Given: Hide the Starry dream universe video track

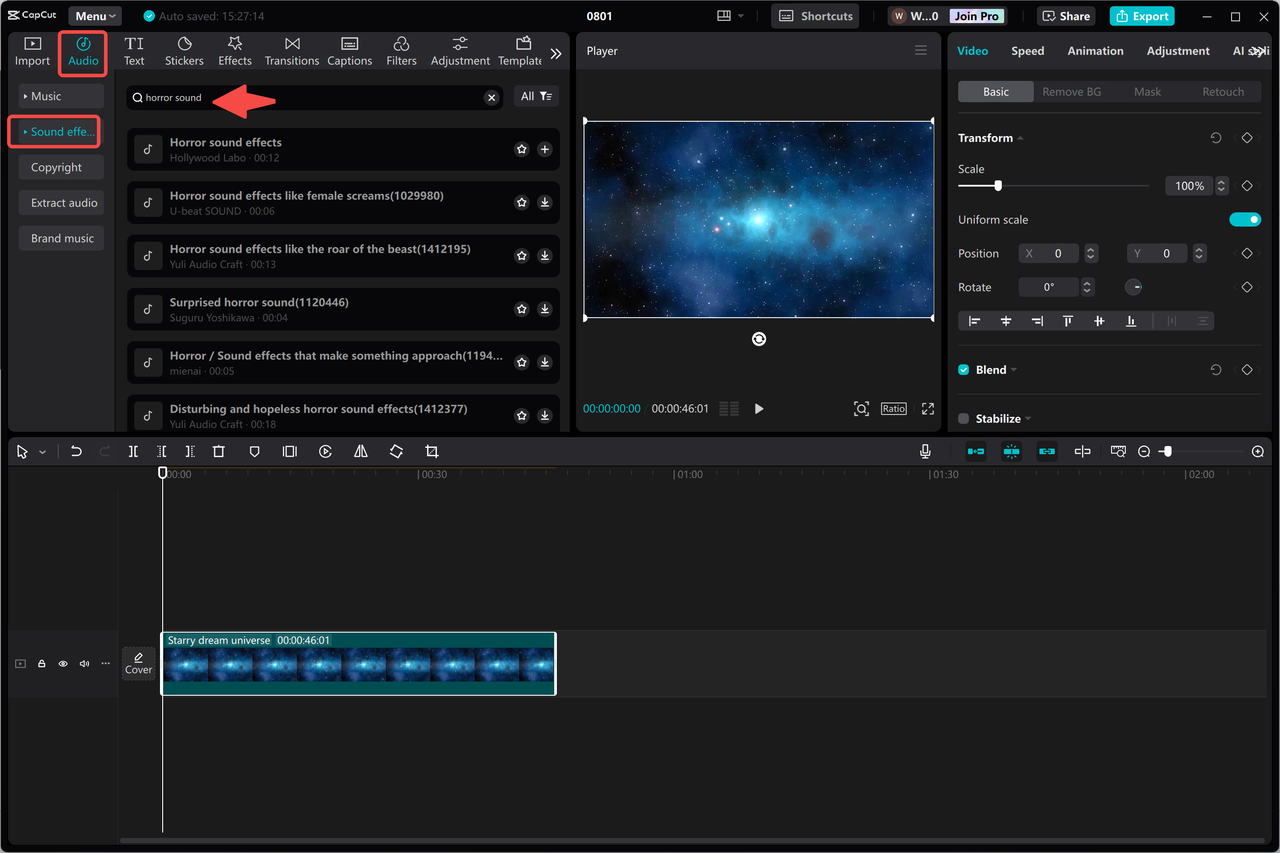Looking at the screenshot, I should click(x=62, y=663).
